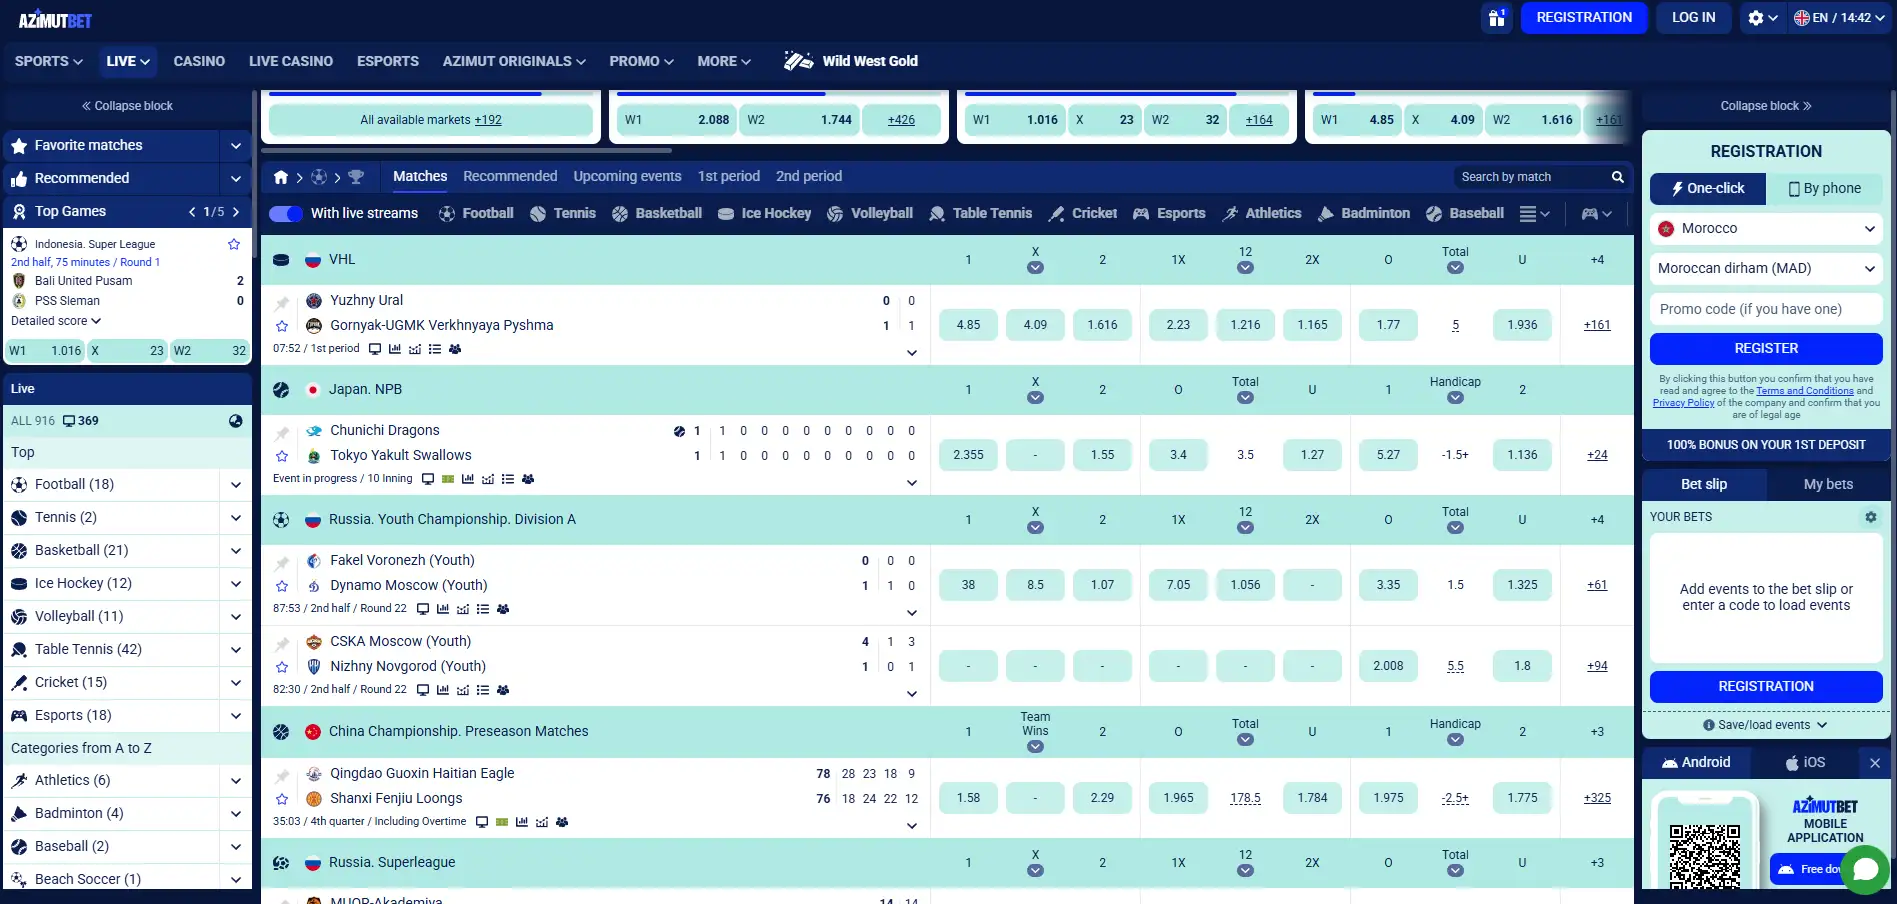The width and height of the screenshot is (1897, 904).
Task: Filter live matches by Volleyball
Action: point(870,213)
